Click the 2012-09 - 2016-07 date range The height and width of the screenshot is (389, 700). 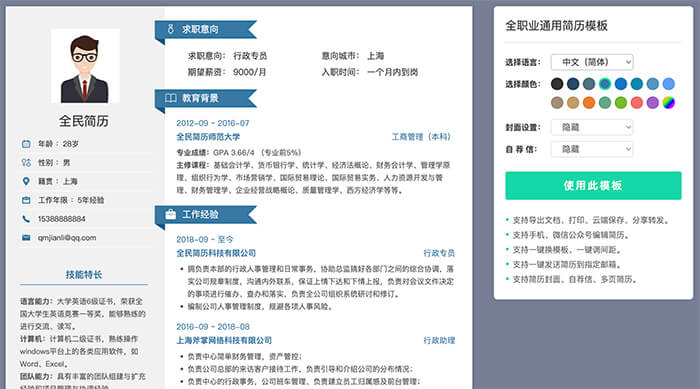point(212,123)
